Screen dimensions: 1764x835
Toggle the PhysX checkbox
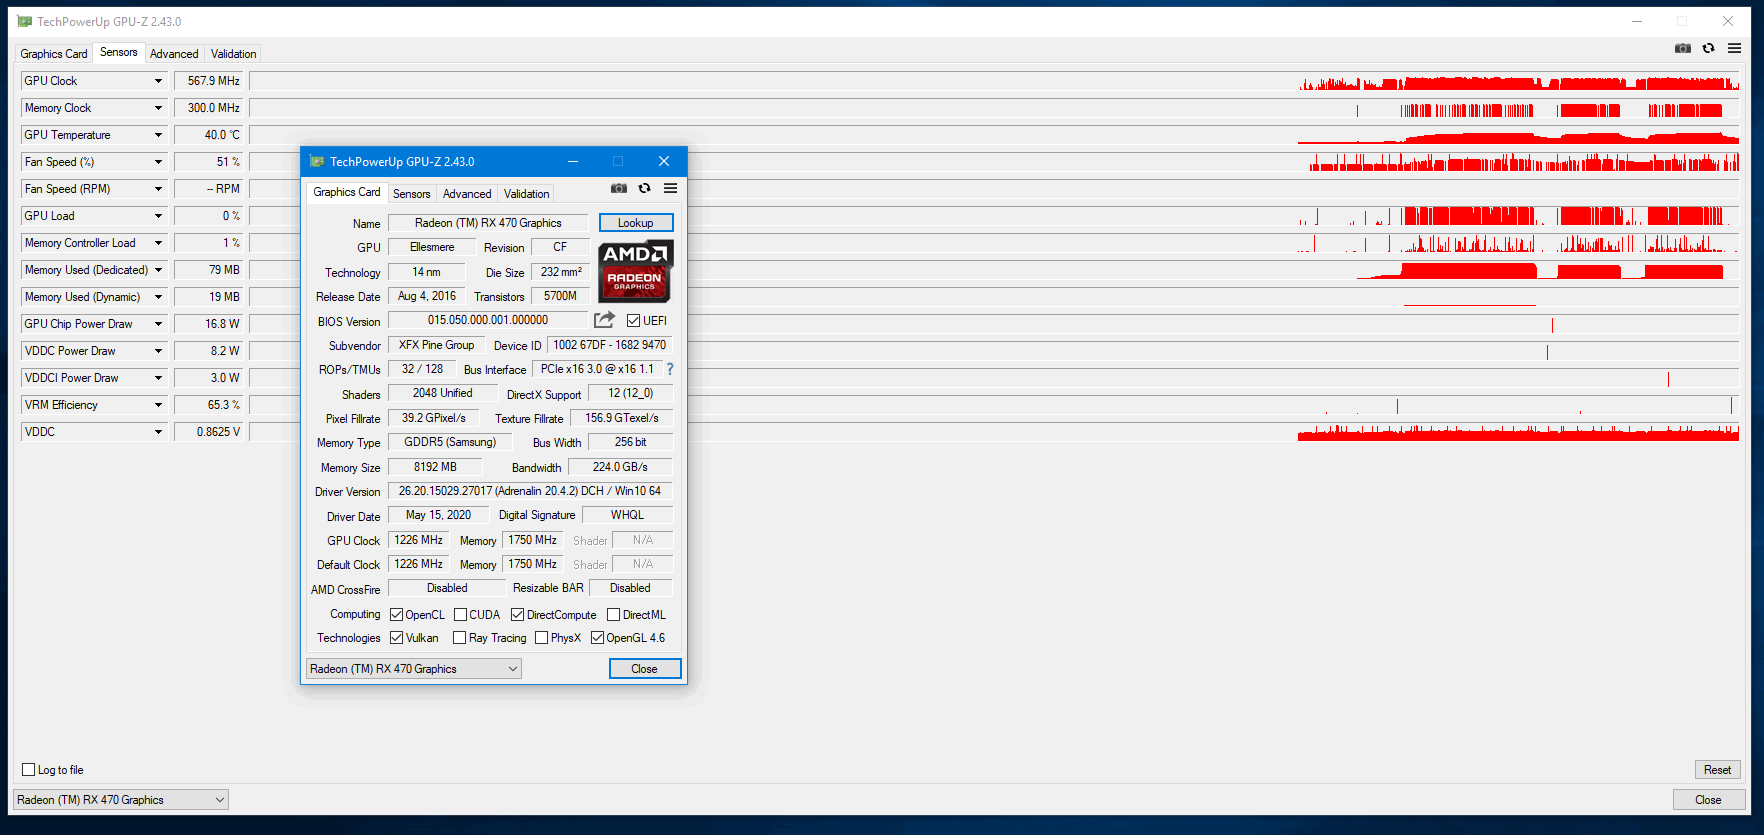[x=541, y=637]
